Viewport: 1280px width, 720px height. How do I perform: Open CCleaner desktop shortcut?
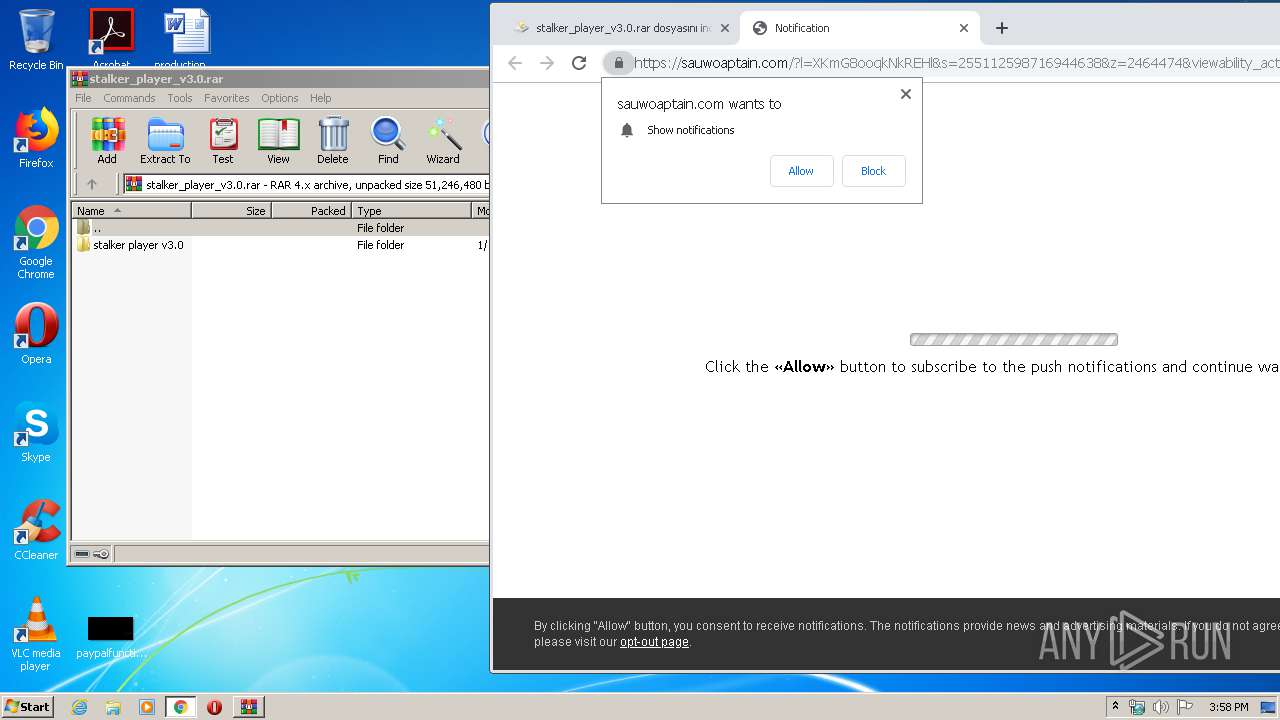point(36,530)
